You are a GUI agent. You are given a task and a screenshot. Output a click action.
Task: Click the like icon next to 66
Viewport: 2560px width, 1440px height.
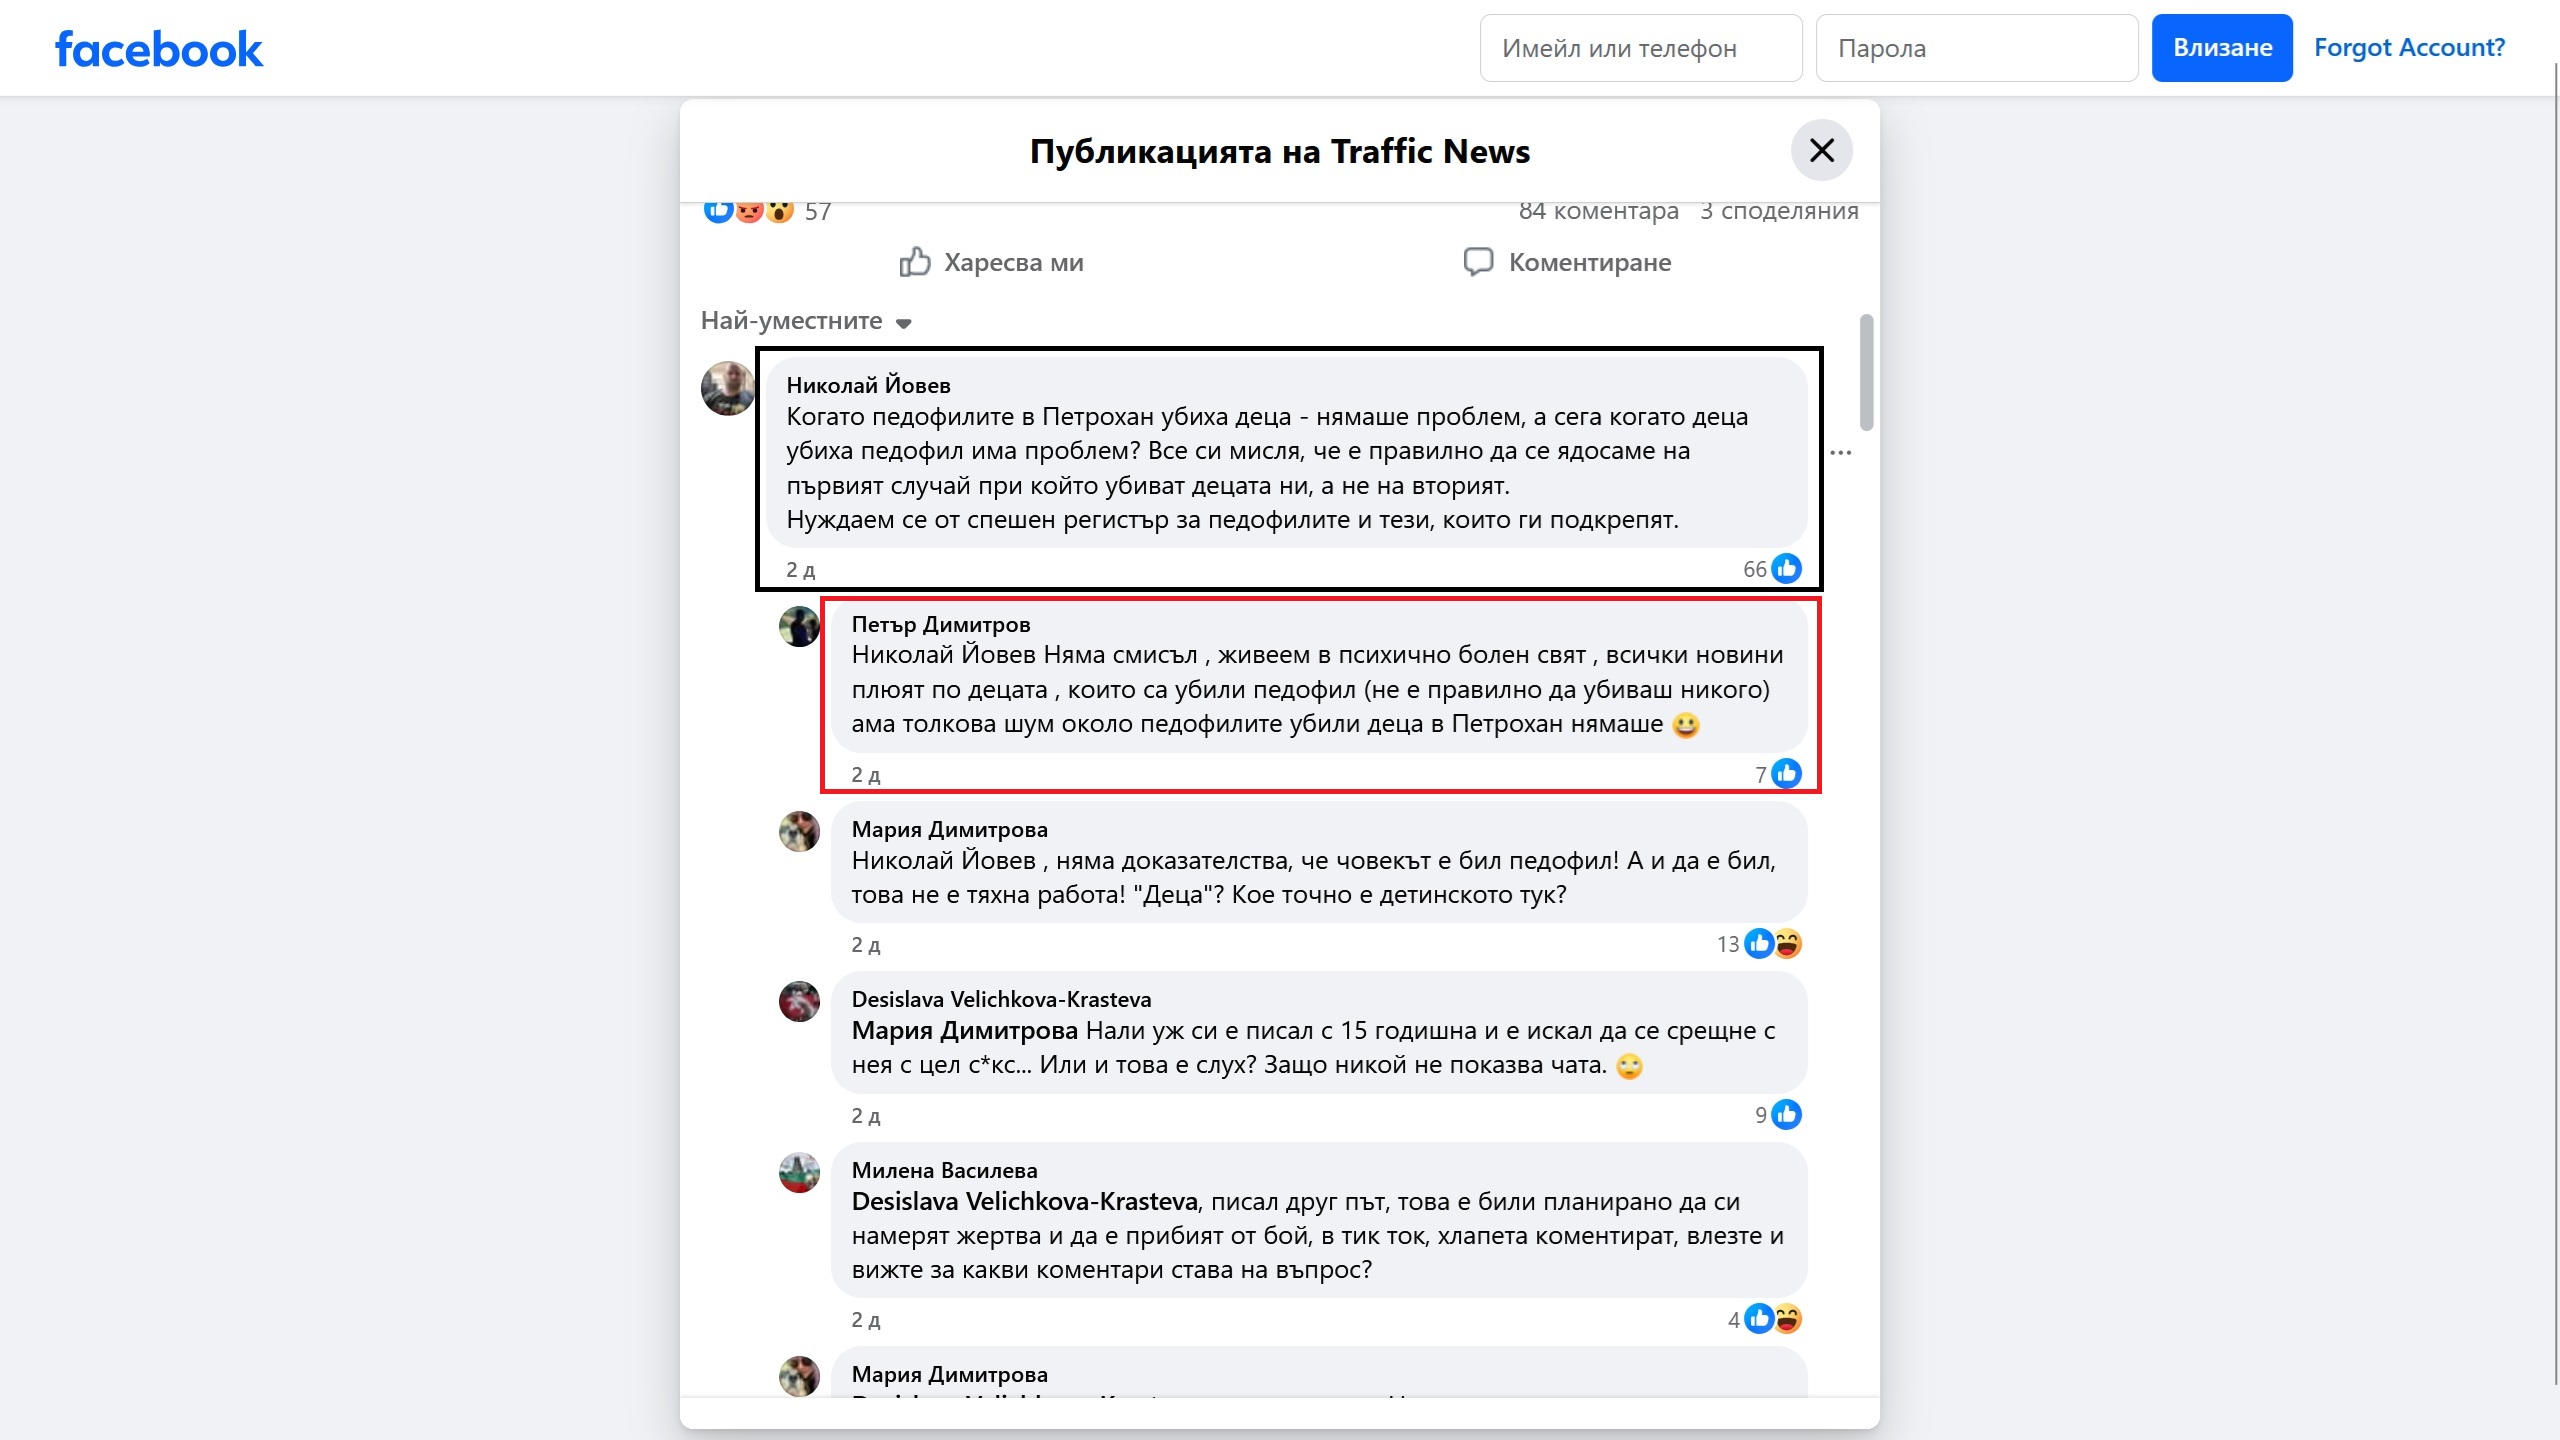1786,569
